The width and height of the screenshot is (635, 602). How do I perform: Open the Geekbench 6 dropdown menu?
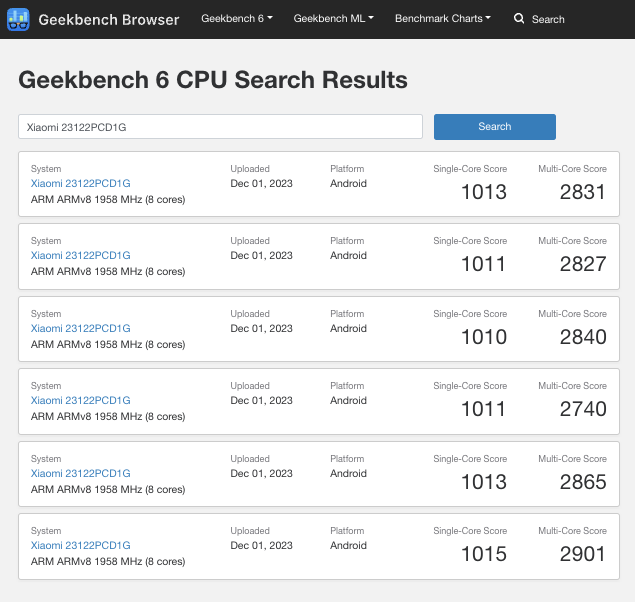click(x=237, y=19)
